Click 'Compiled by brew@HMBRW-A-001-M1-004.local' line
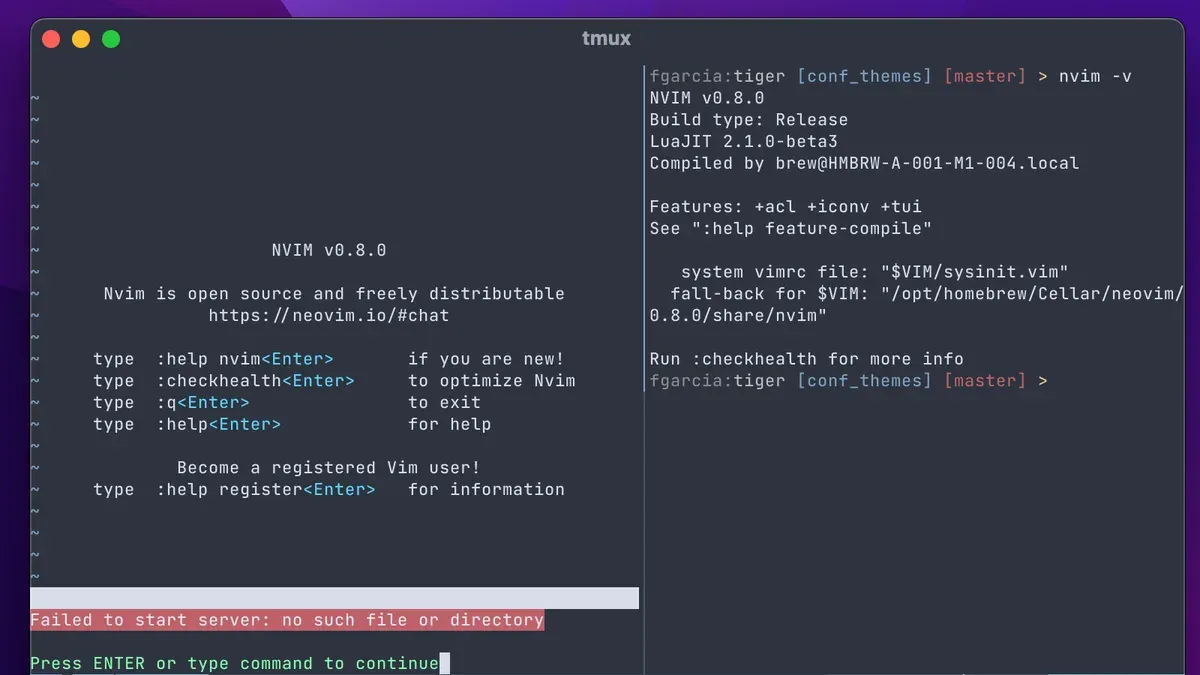The width and height of the screenshot is (1200, 675). pyautogui.click(x=865, y=163)
